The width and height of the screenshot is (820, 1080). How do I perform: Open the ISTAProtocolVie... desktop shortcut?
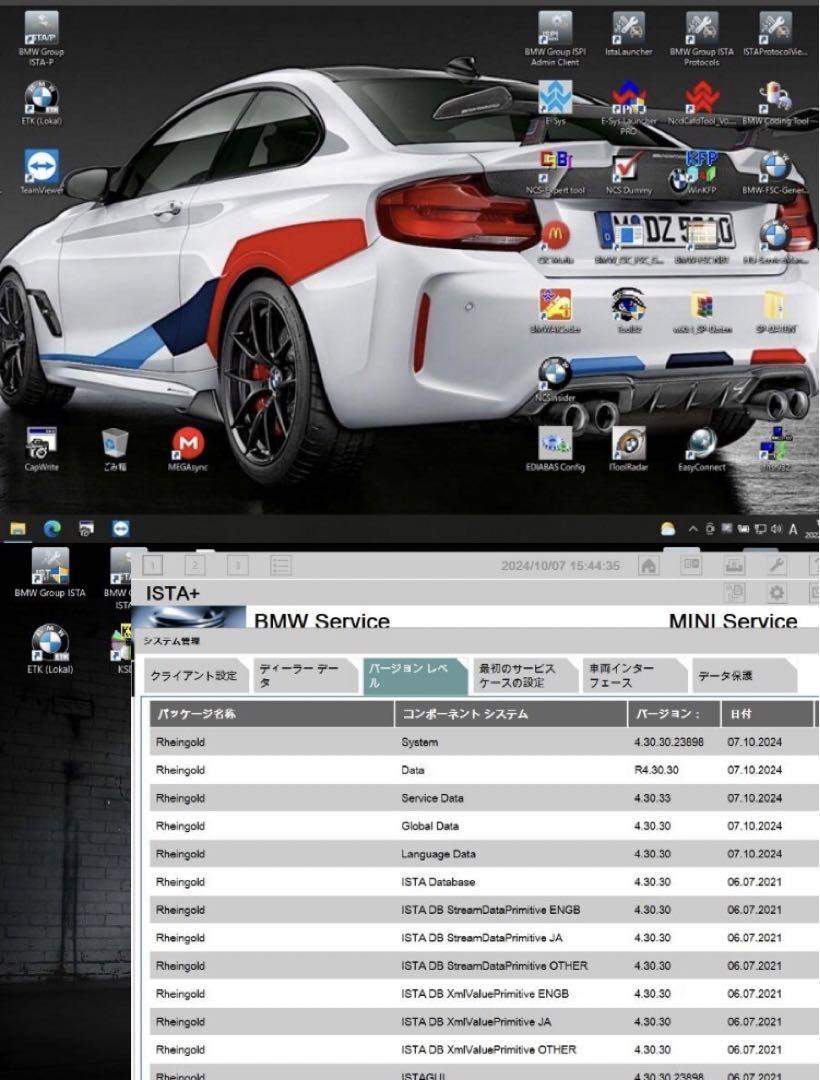point(775,34)
